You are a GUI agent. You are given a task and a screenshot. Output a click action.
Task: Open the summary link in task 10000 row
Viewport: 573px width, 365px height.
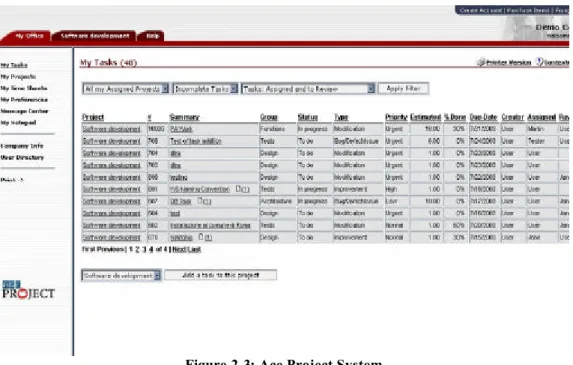[181, 129]
